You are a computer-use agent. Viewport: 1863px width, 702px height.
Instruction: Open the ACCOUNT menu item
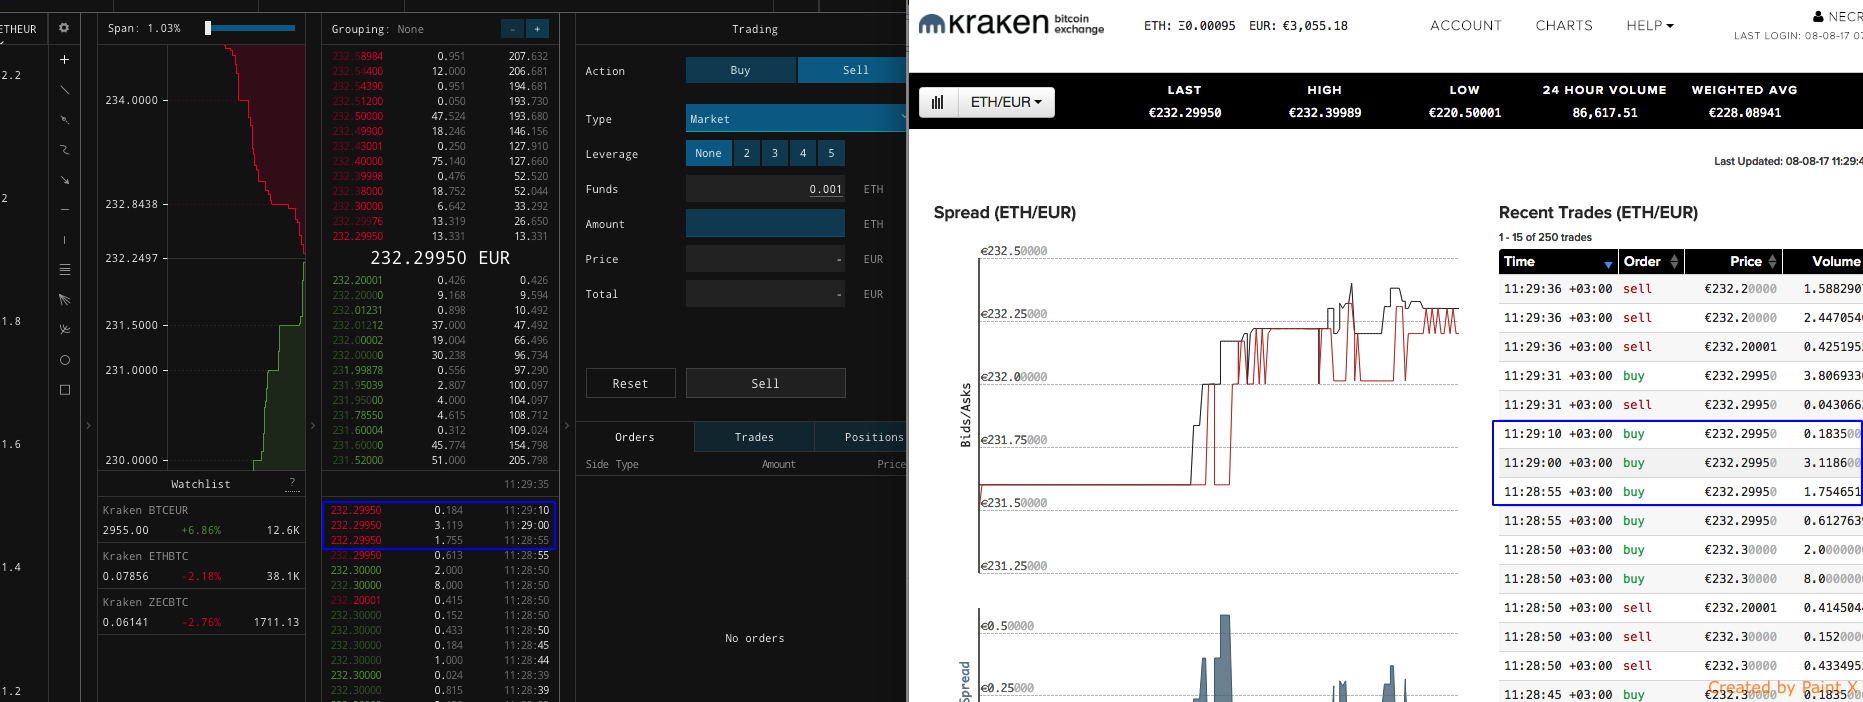tap(1466, 26)
